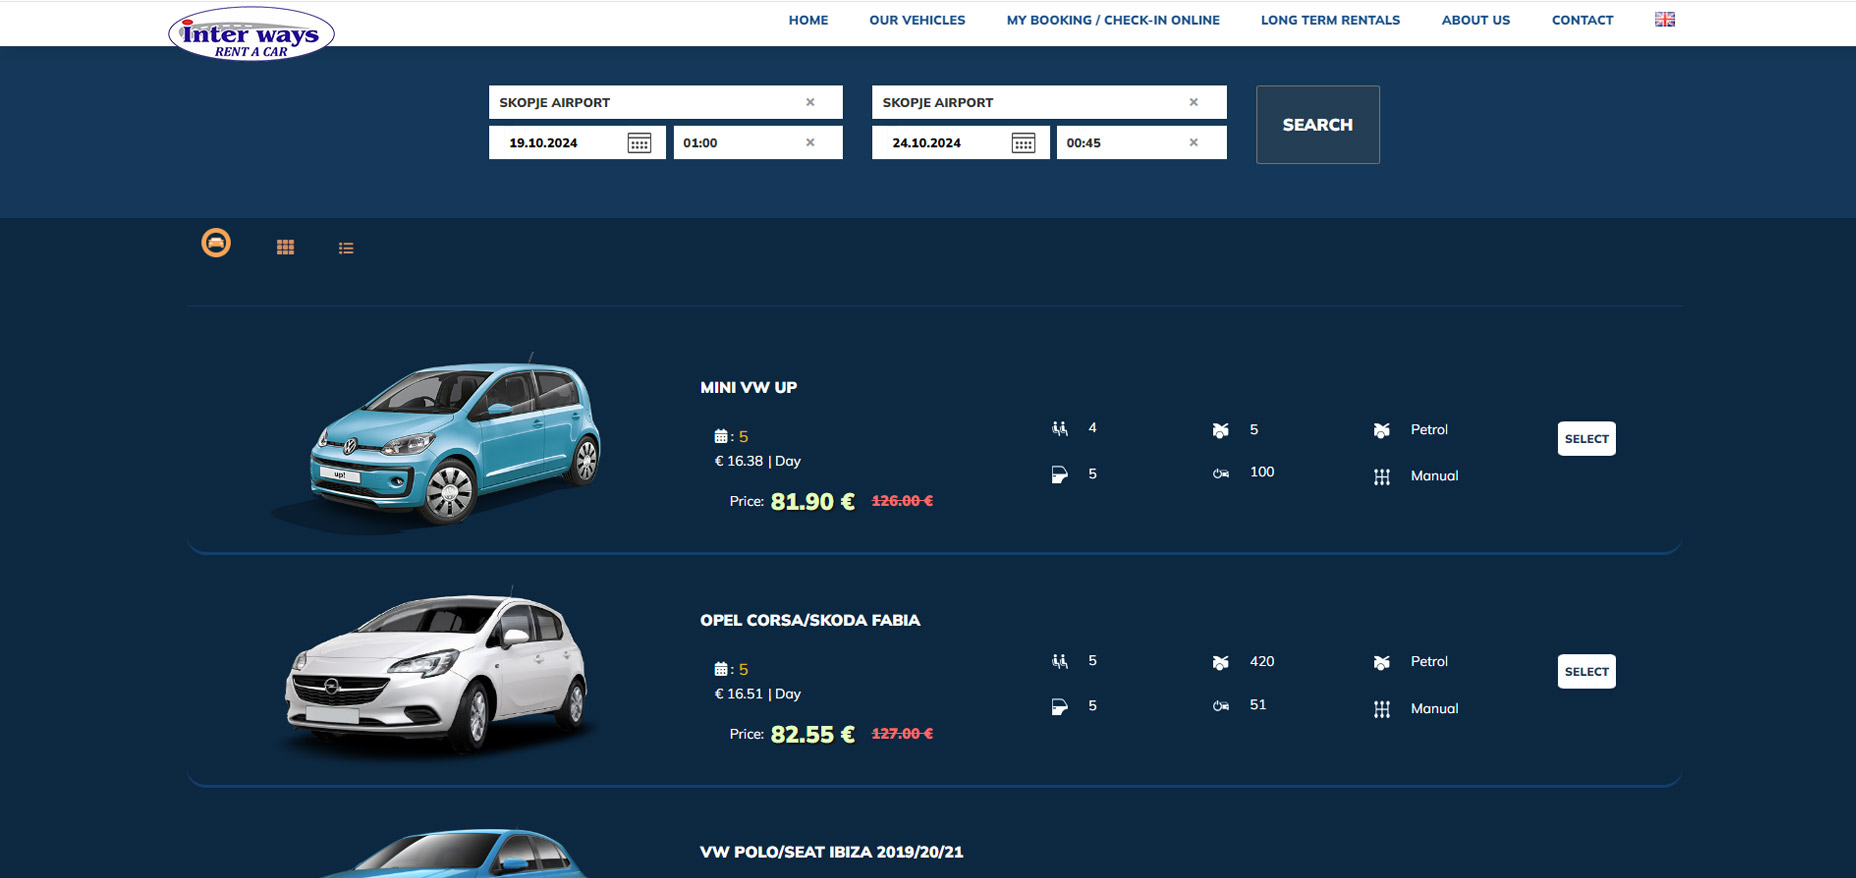Click the Mini VW Up icon beside 100
Screen dimensions: 1856x878
click(1221, 473)
